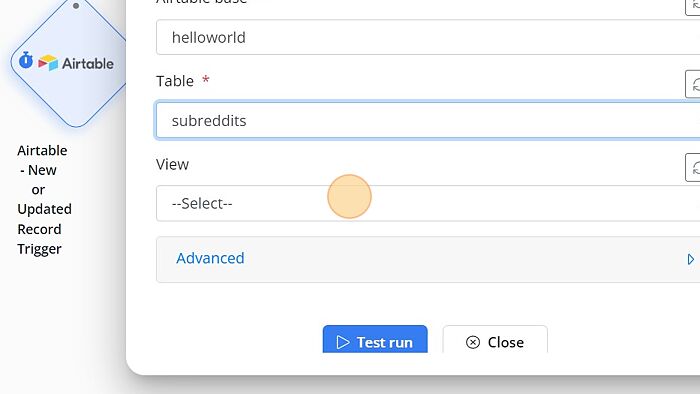Image resolution: width=700 pixels, height=394 pixels.
Task: Click the View field label
Action: pos(172,165)
